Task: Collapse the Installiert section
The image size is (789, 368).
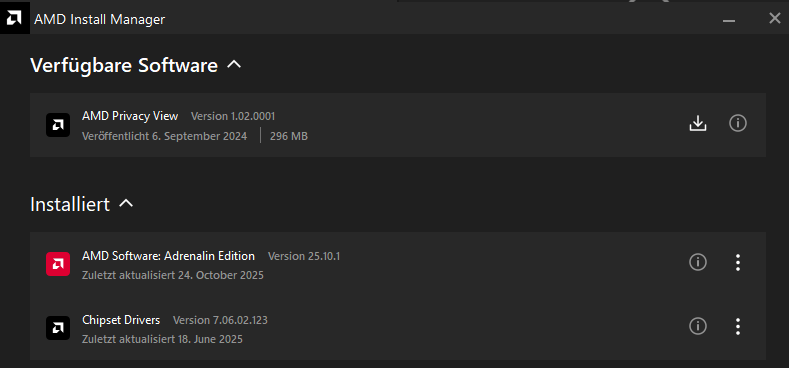Action: pos(126,203)
